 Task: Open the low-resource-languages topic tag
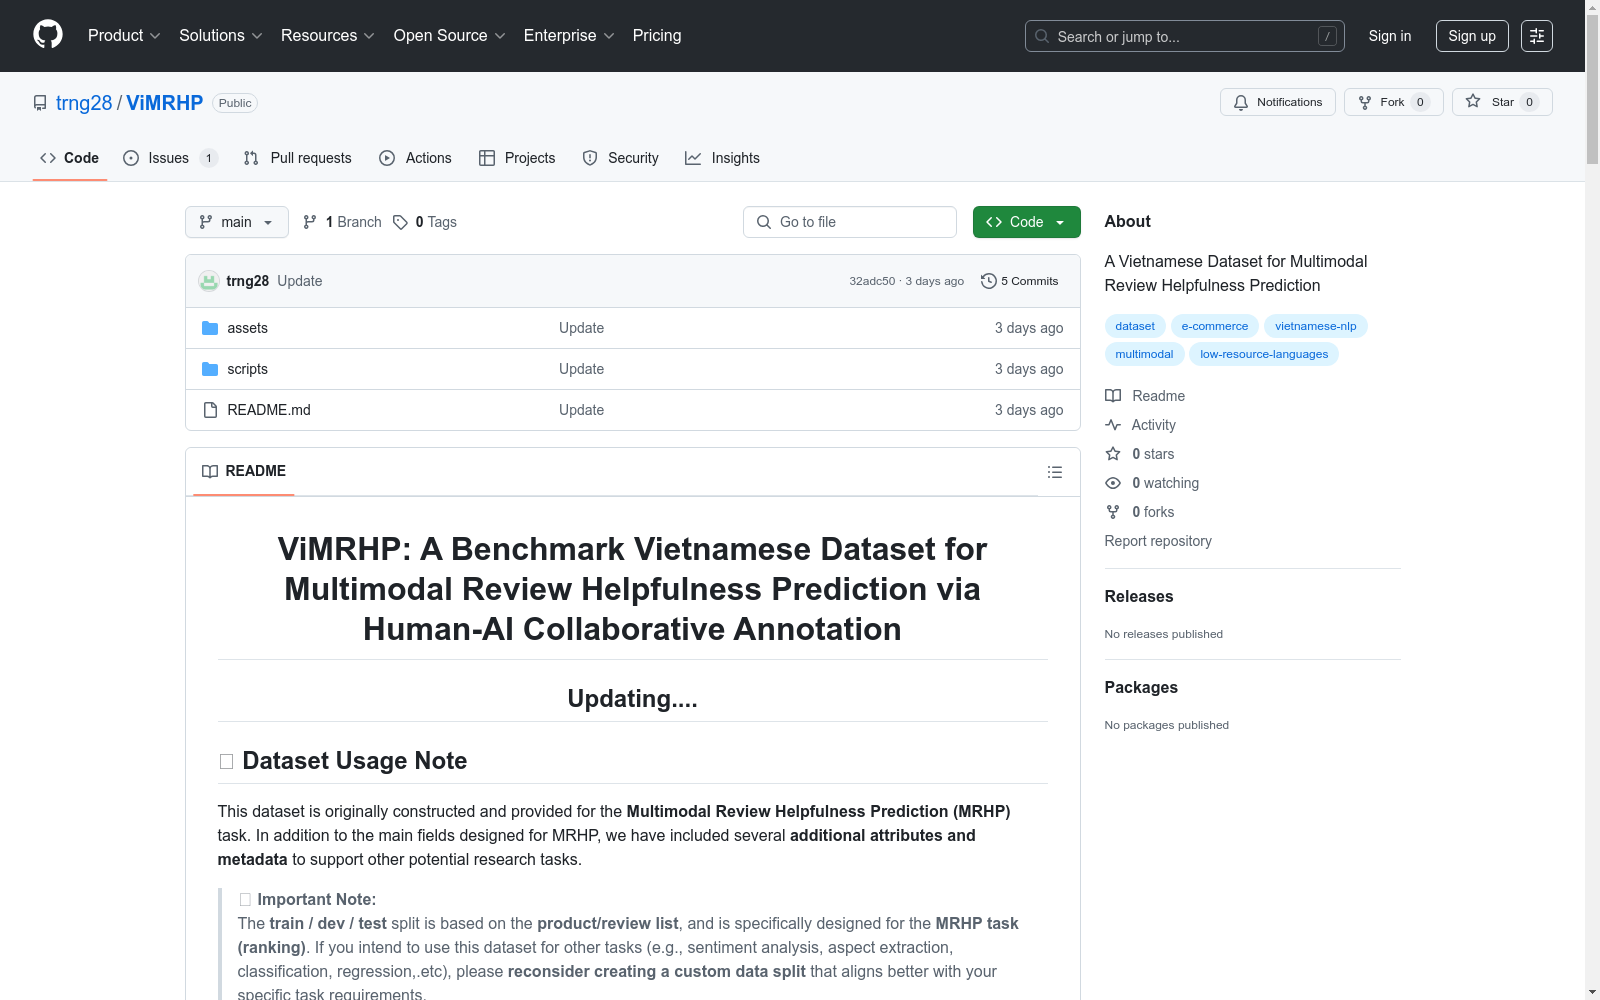pyautogui.click(x=1264, y=354)
